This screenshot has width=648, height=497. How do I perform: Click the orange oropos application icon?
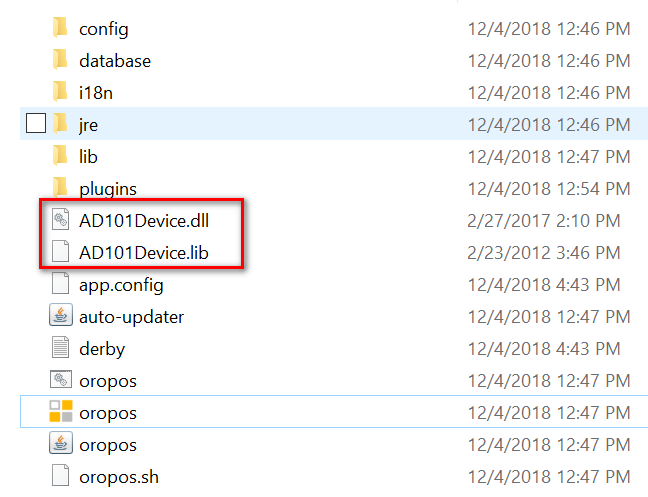61,411
